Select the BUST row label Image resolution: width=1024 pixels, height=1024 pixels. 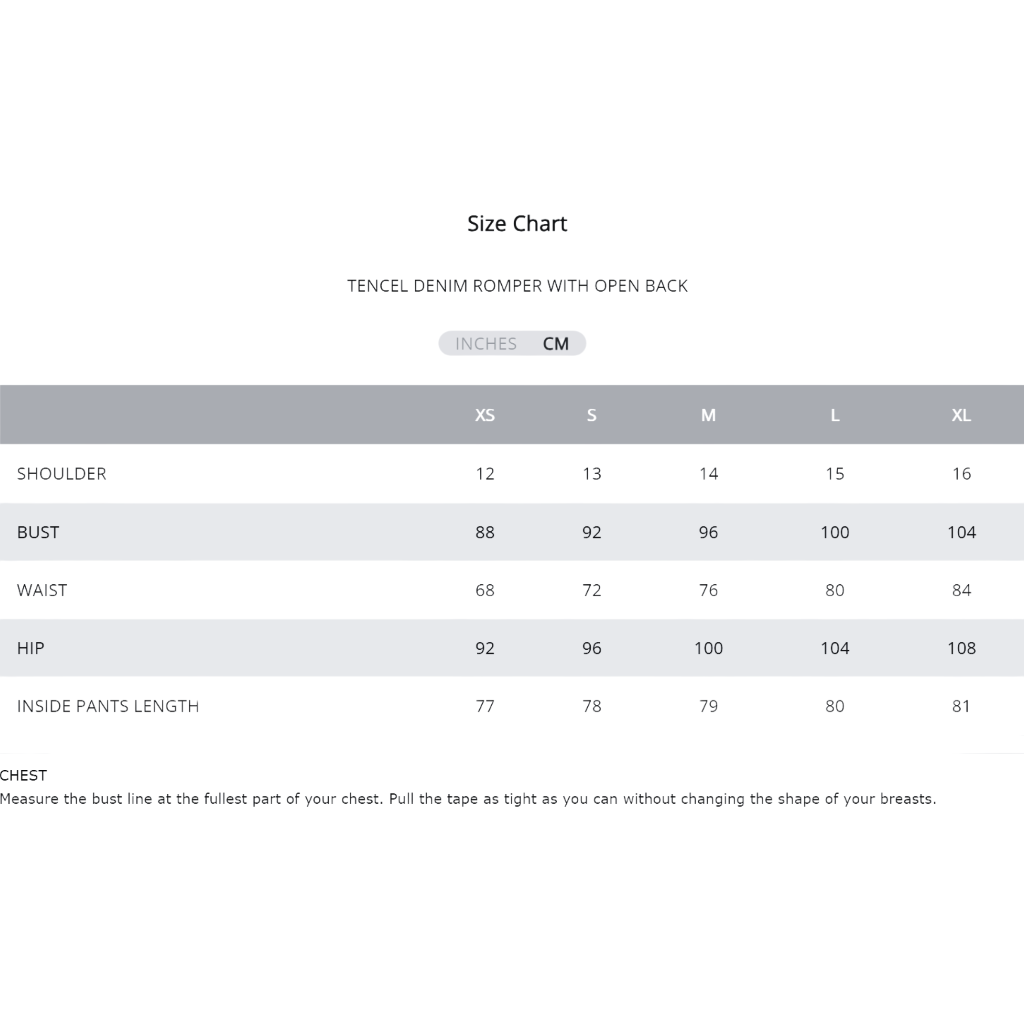pyautogui.click(x=38, y=532)
